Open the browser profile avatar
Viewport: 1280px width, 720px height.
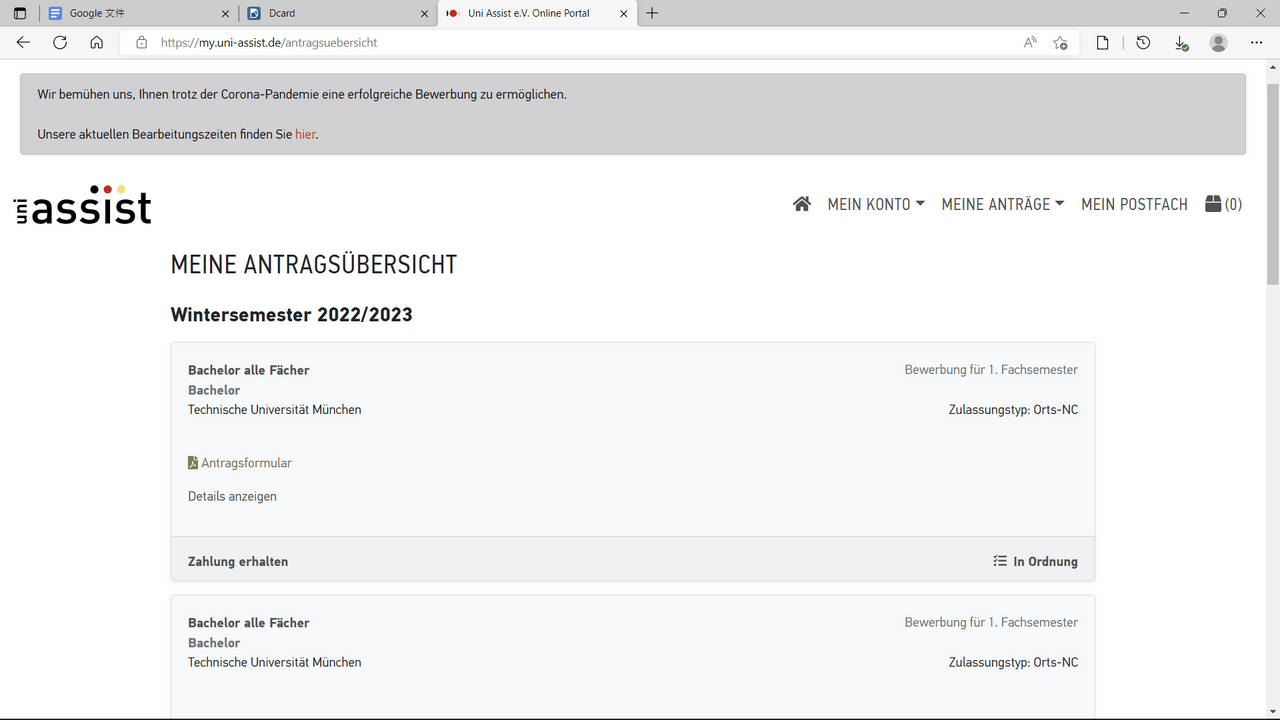tap(1218, 42)
